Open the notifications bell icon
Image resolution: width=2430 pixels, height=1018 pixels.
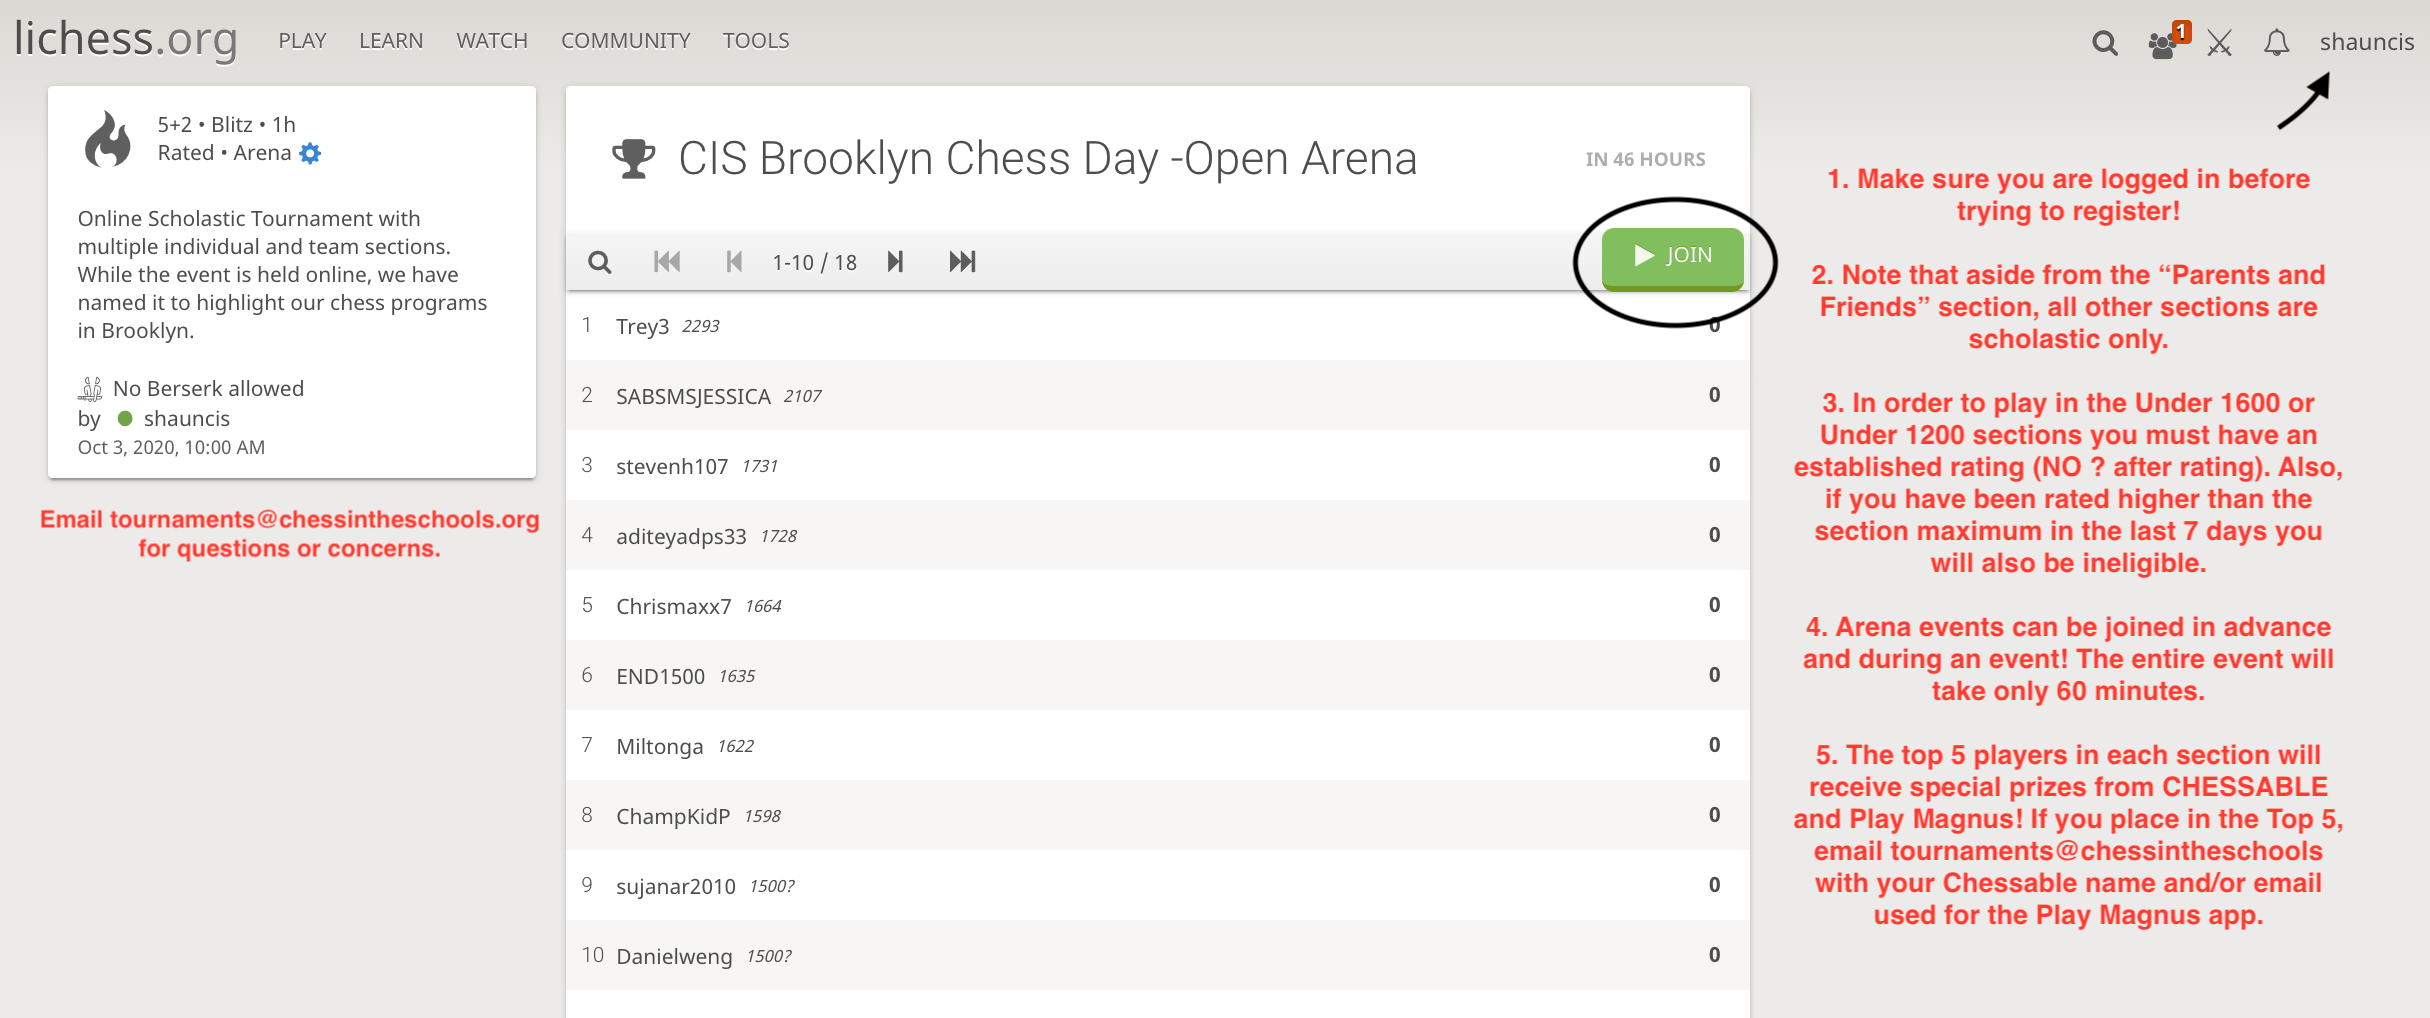point(2277,43)
